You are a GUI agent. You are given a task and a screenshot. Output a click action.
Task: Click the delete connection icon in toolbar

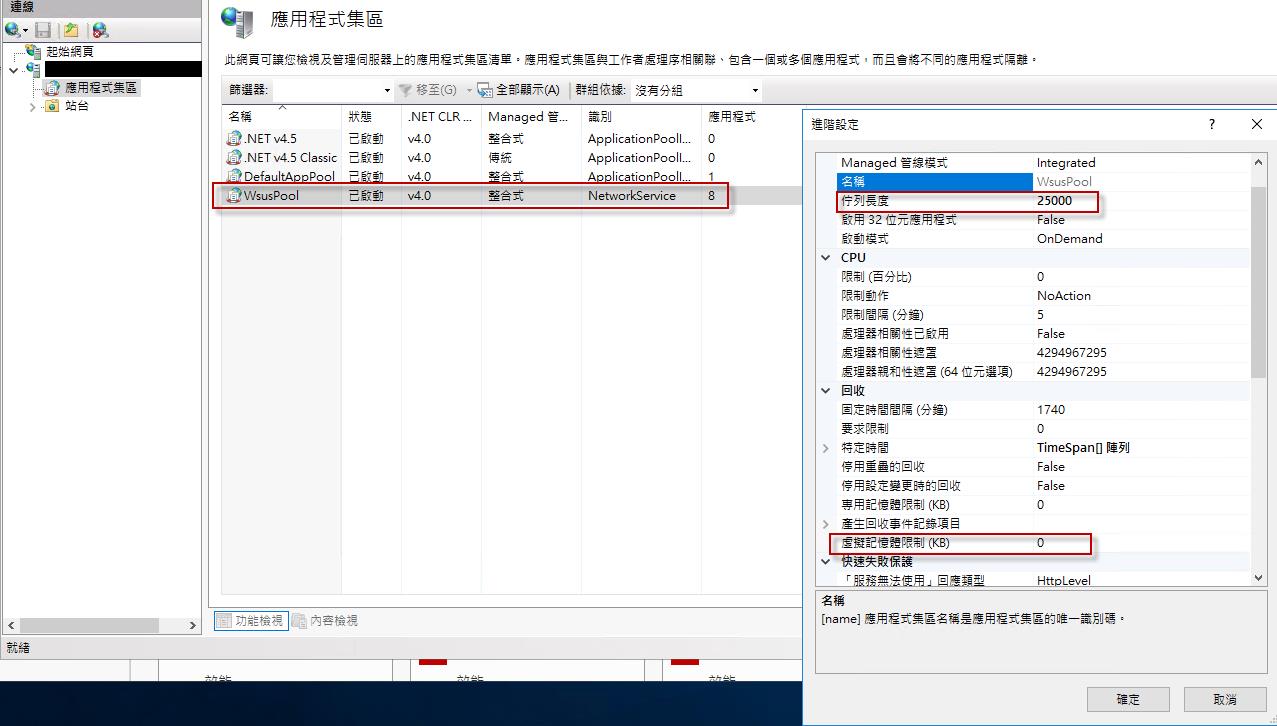pyautogui.click(x=100, y=30)
